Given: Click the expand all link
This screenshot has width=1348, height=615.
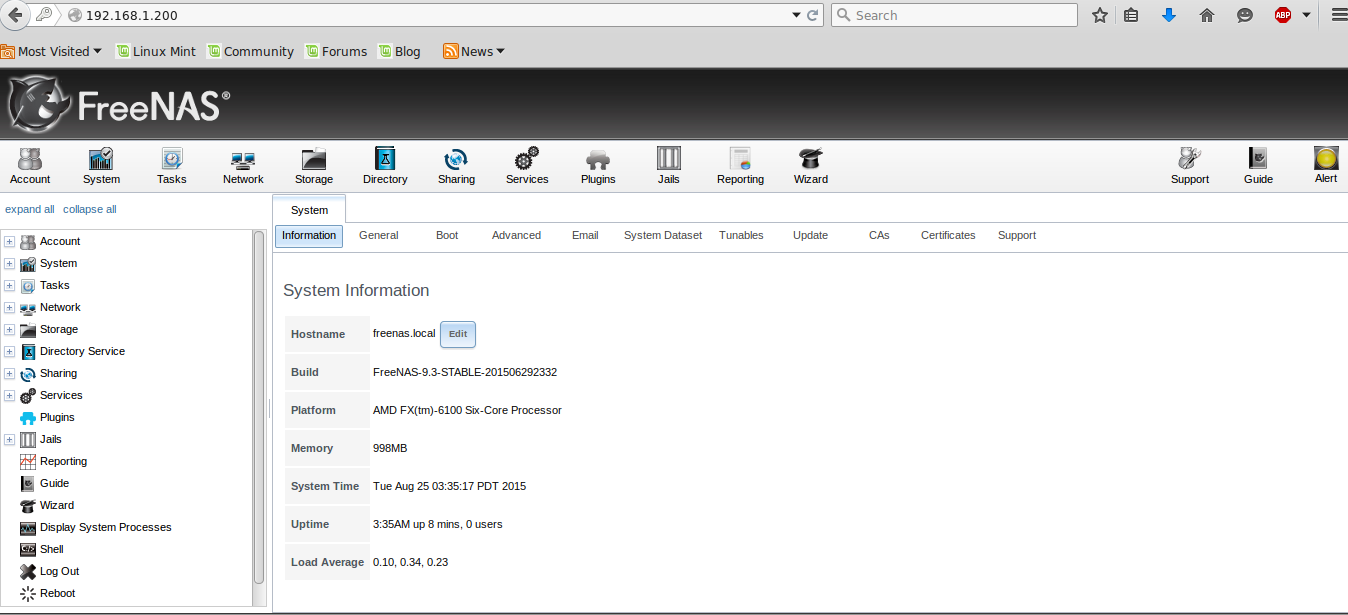Looking at the screenshot, I should [x=30, y=209].
